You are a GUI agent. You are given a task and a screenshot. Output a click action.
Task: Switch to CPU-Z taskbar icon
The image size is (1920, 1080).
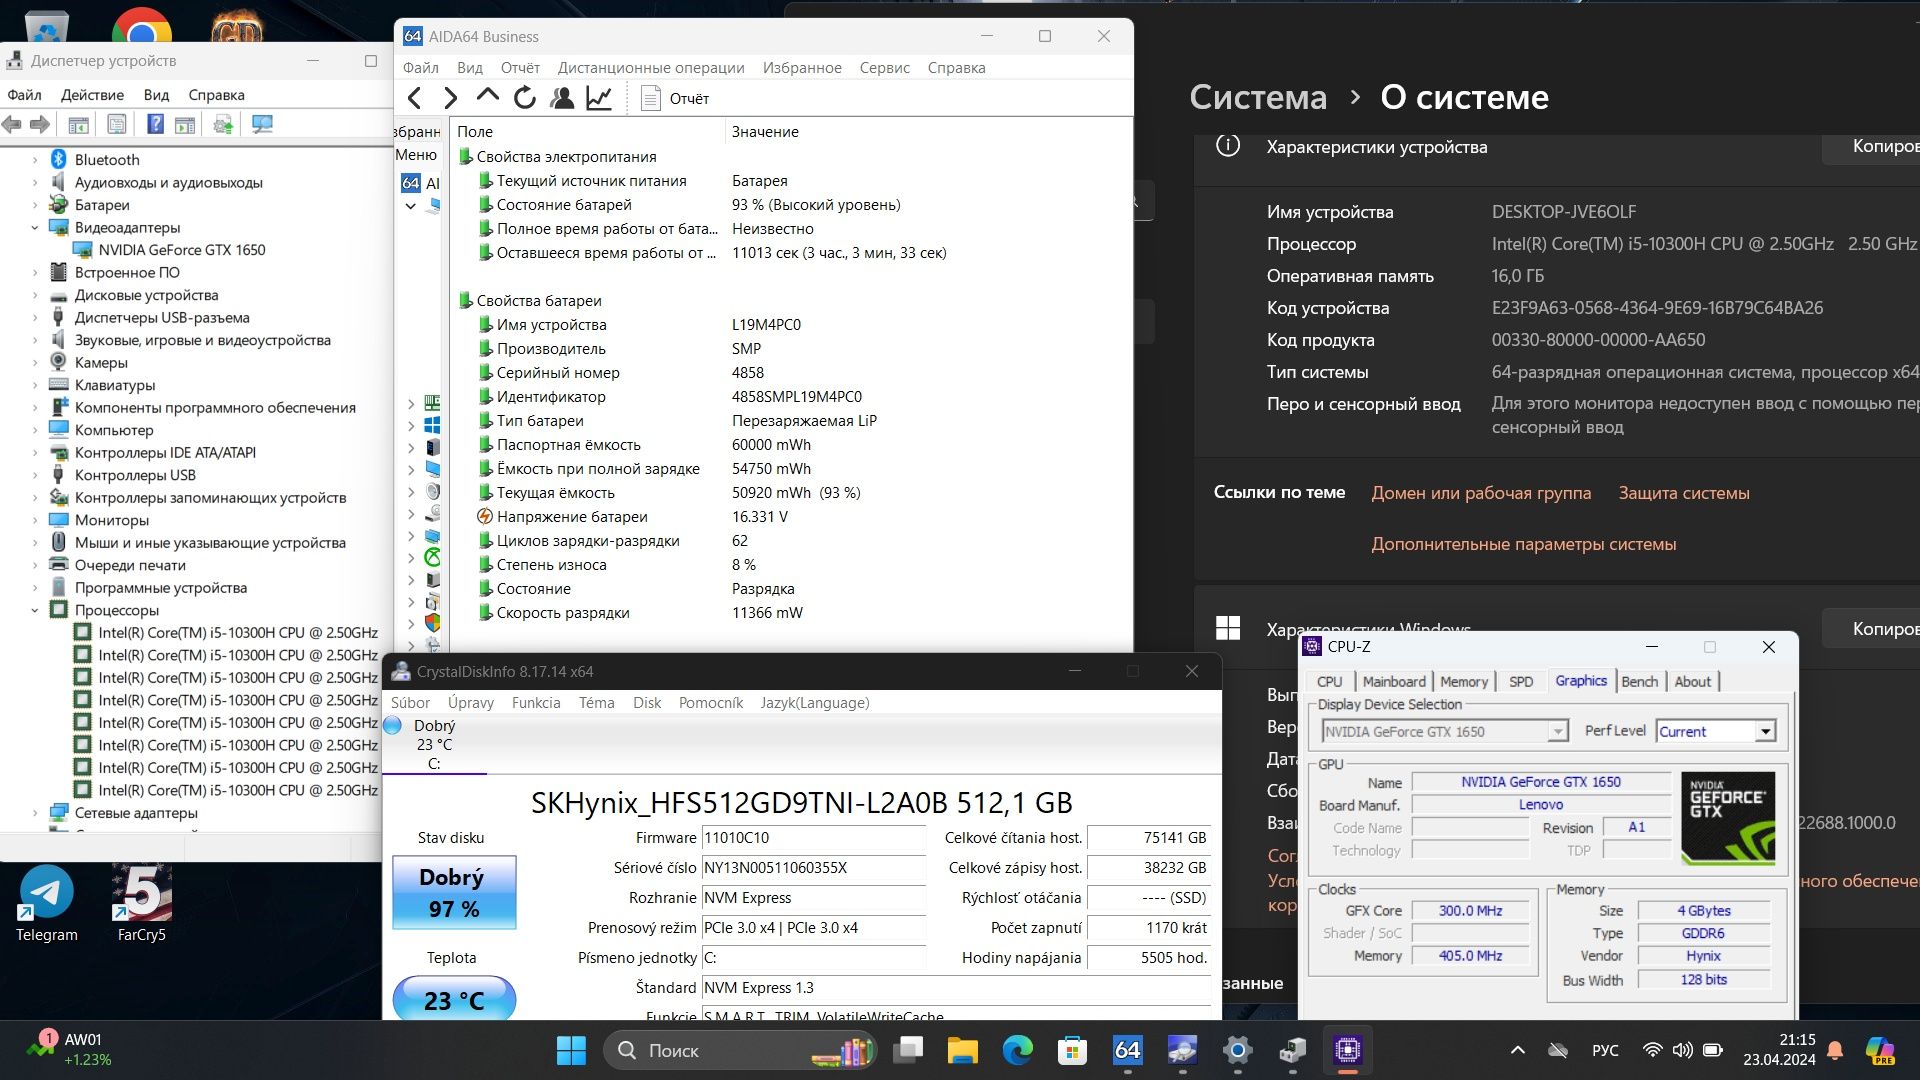(1347, 1050)
